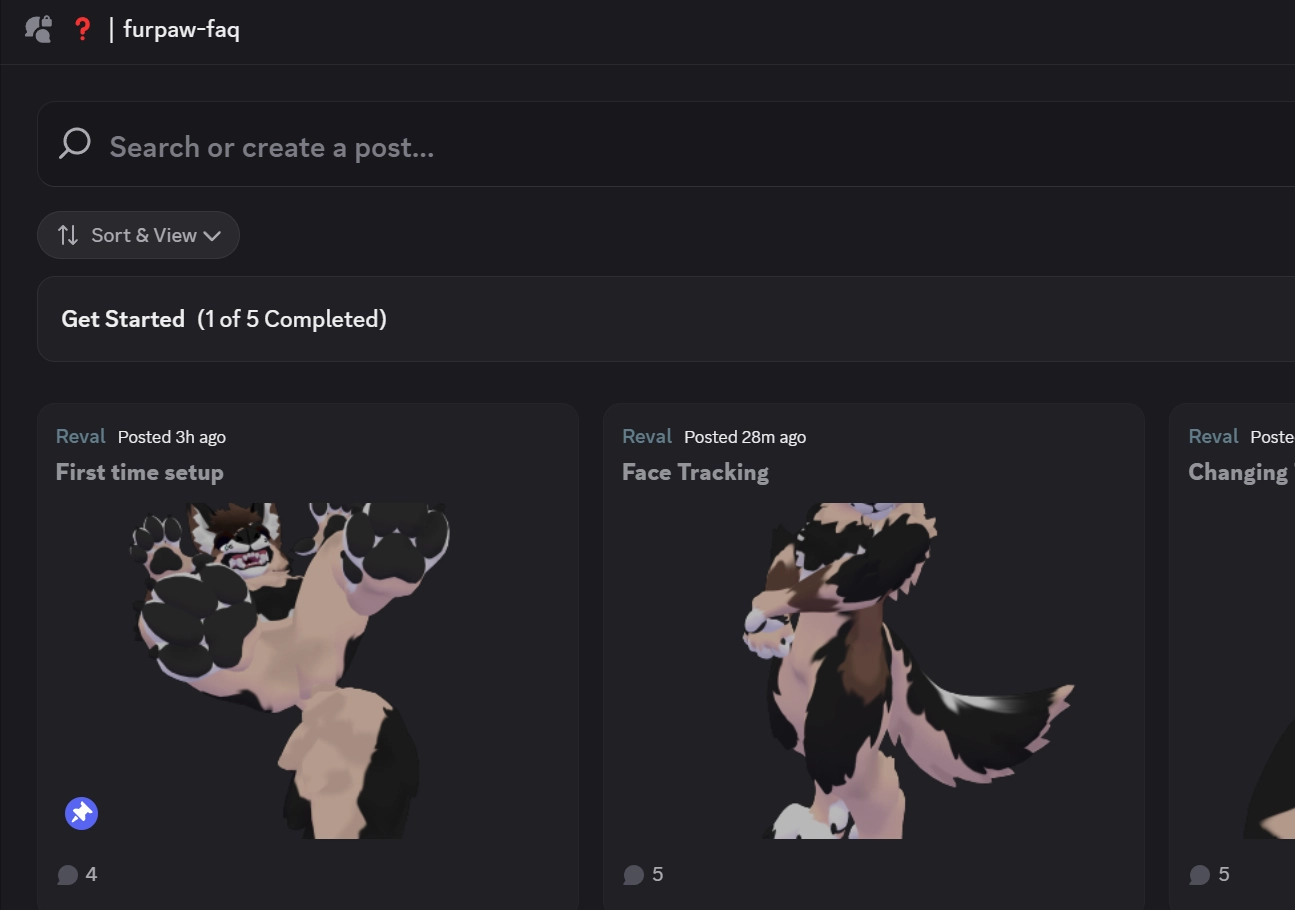Expand the Get Started checklist
Screen dimensions: 1295x910
pos(666,319)
